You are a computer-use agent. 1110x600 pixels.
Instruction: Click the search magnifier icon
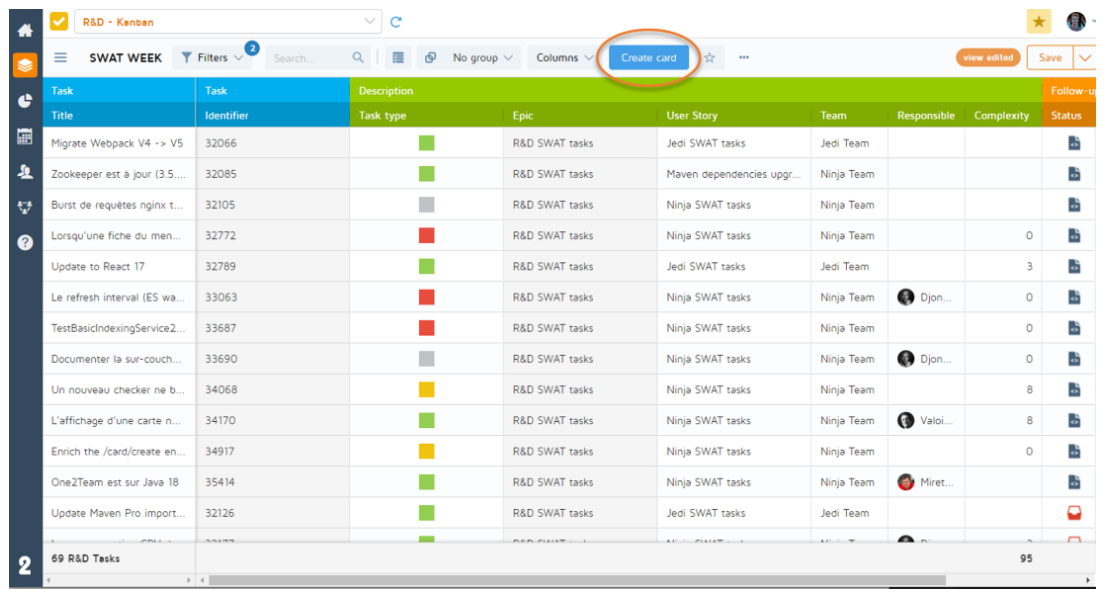click(x=358, y=58)
